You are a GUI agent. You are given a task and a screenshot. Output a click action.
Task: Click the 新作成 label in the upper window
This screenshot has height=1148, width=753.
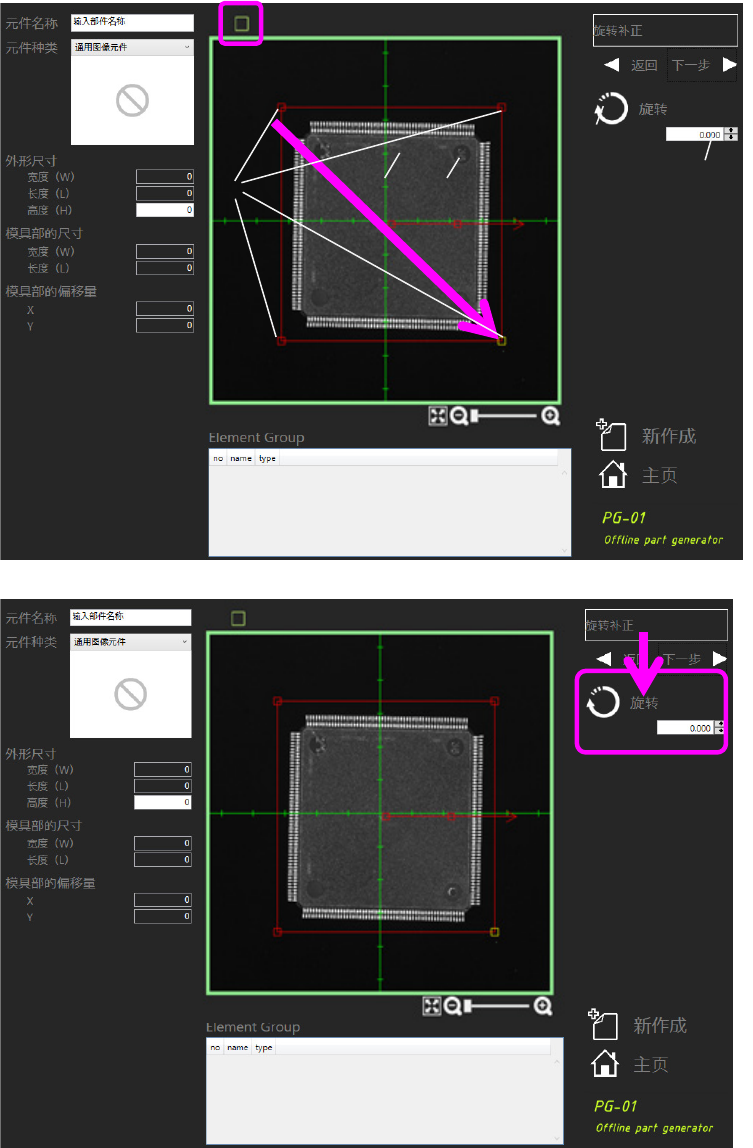[x=669, y=436]
